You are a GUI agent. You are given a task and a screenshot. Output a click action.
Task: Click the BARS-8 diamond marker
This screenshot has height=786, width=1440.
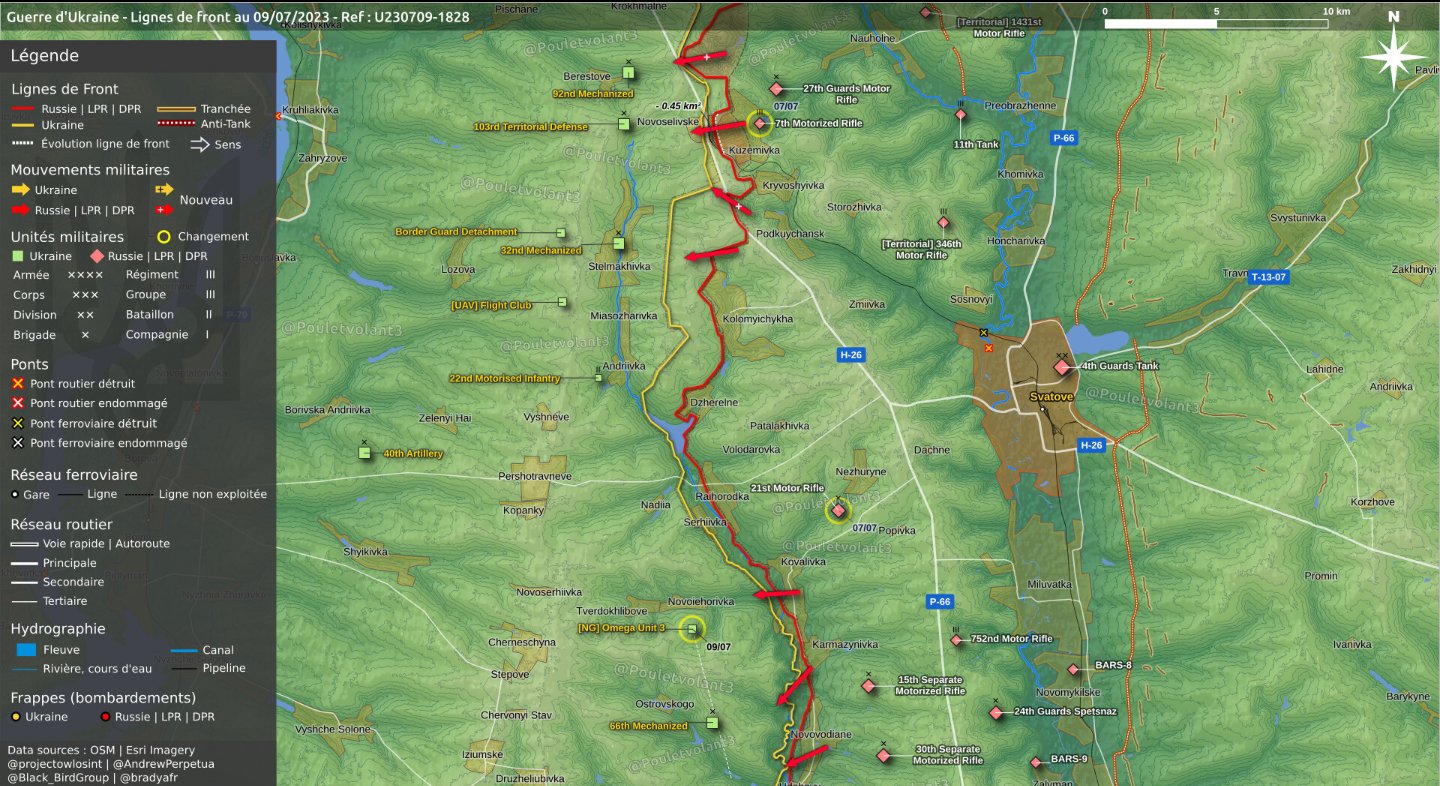click(x=1073, y=669)
